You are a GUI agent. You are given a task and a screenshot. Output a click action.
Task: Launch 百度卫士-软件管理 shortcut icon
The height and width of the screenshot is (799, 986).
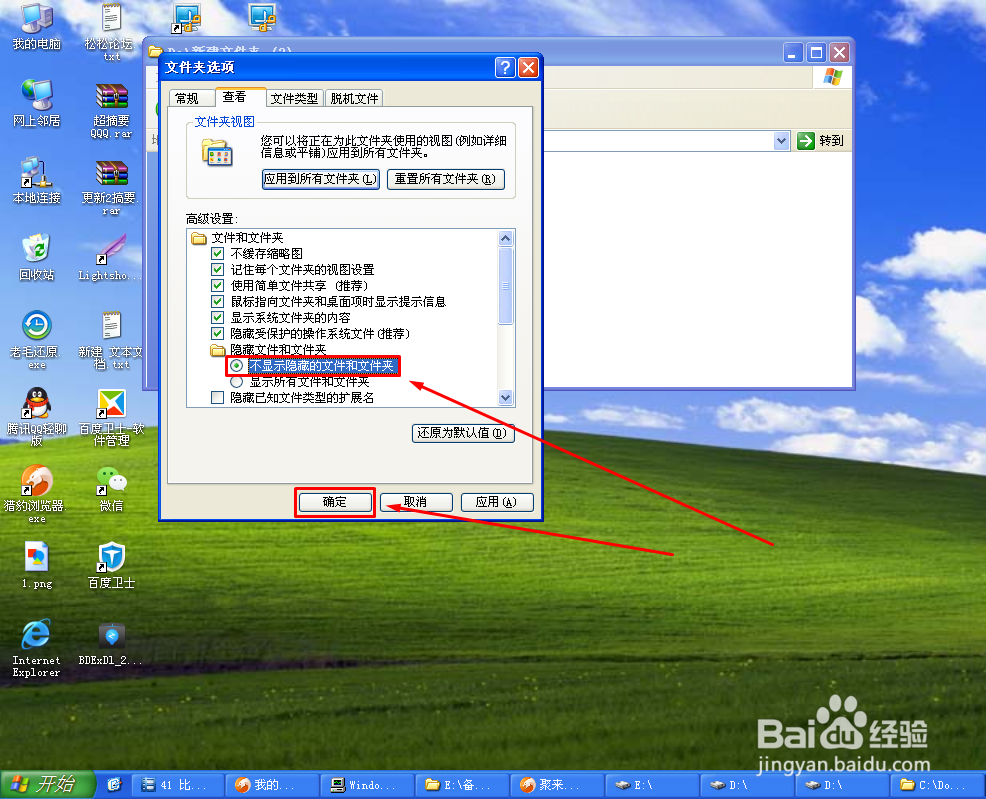pos(111,417)
